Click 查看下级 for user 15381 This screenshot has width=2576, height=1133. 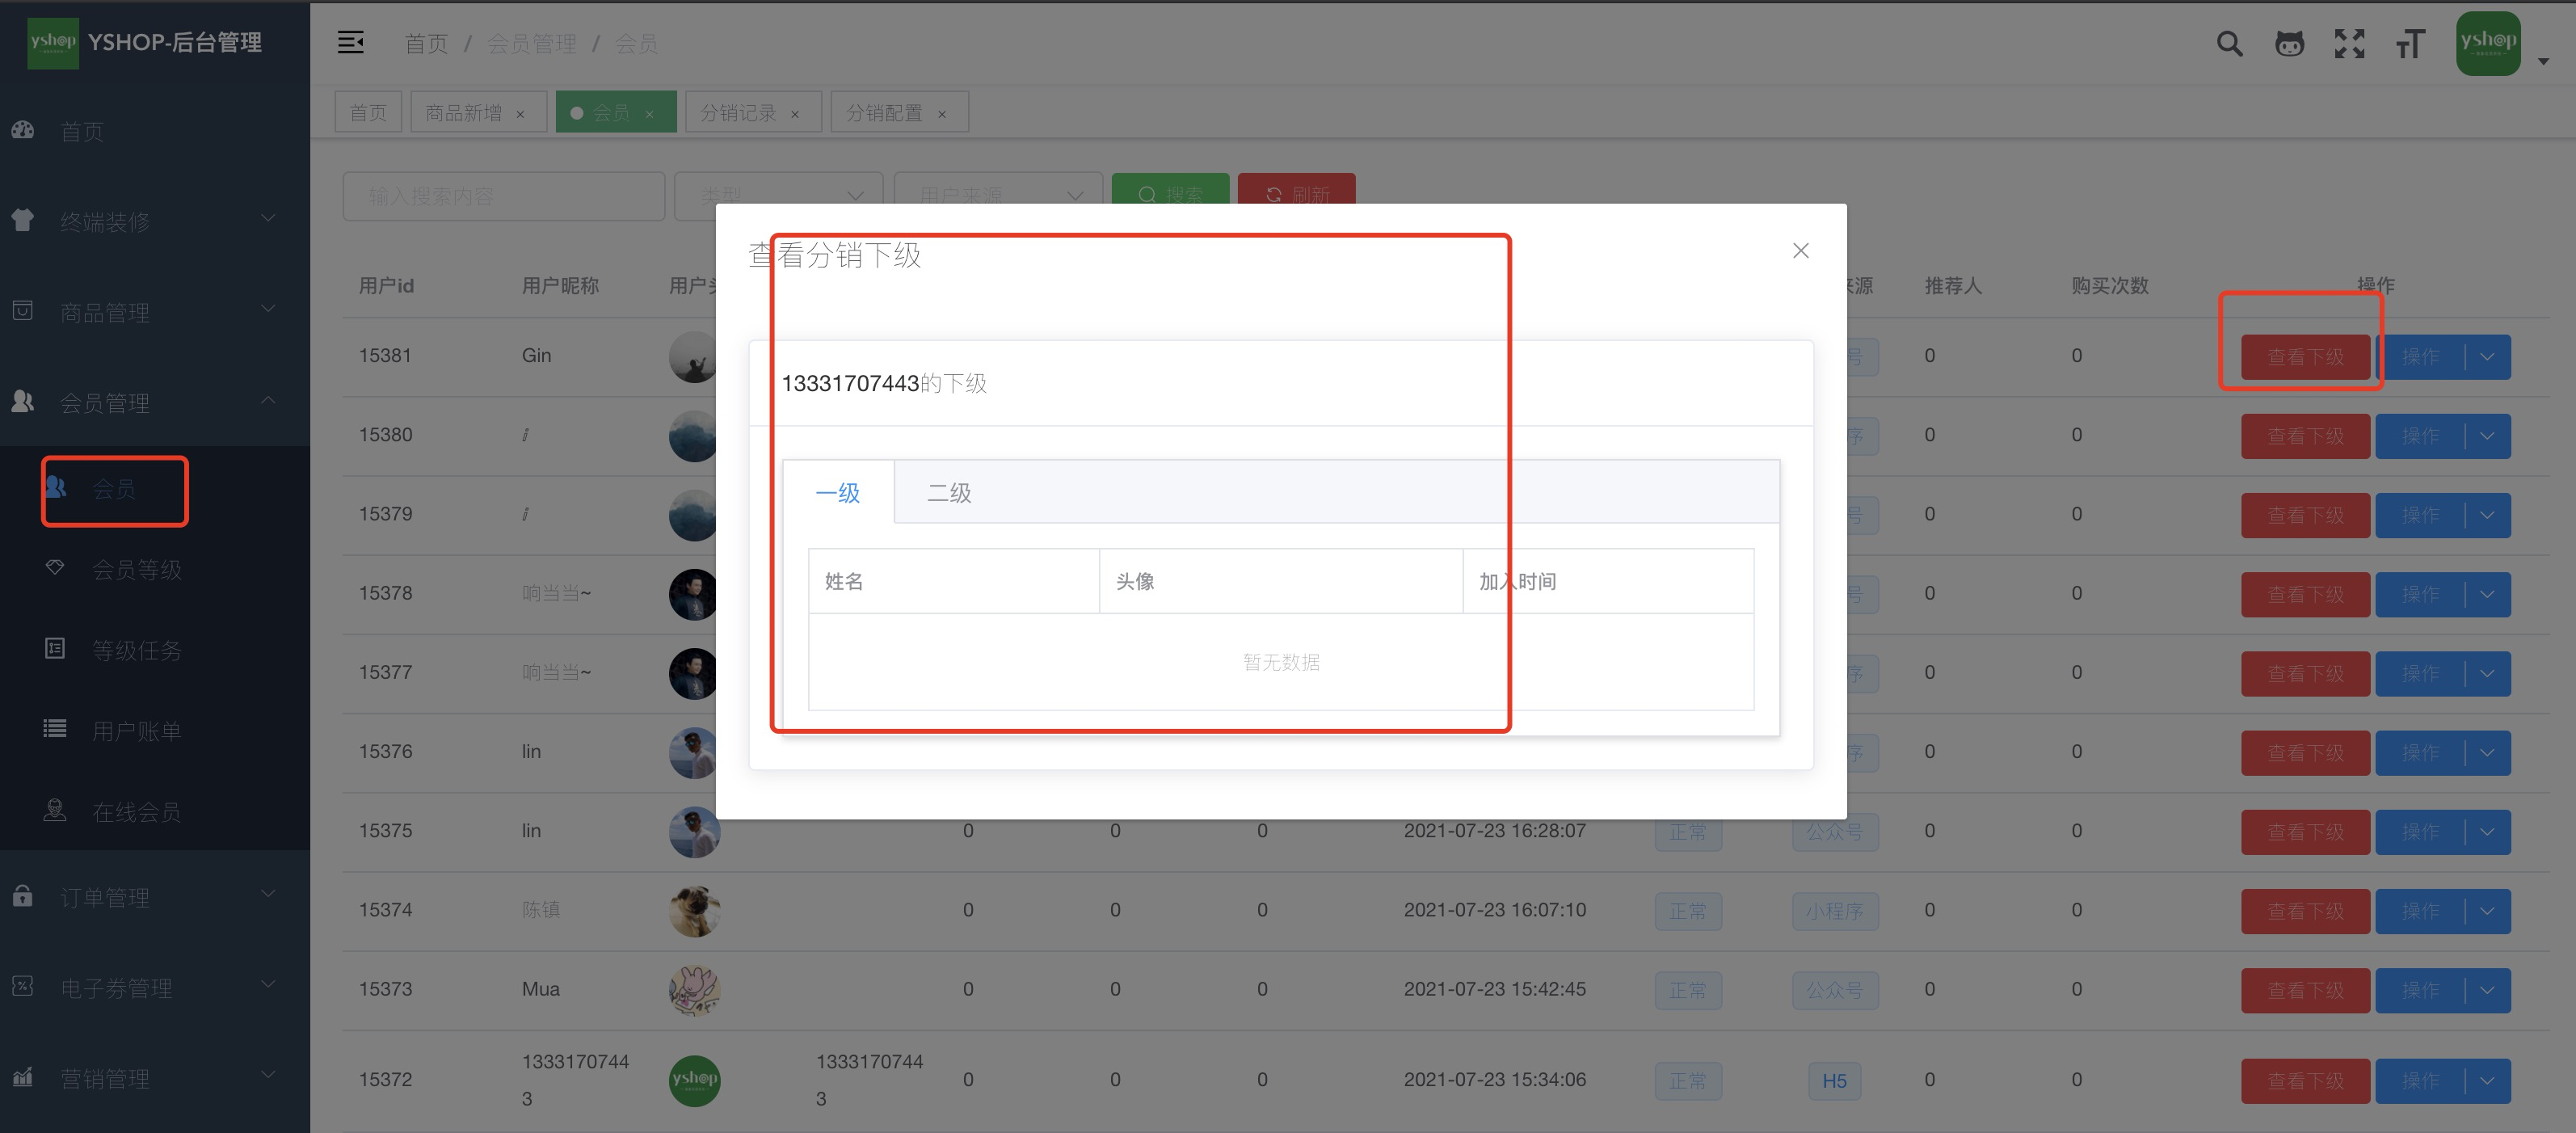2305,356
